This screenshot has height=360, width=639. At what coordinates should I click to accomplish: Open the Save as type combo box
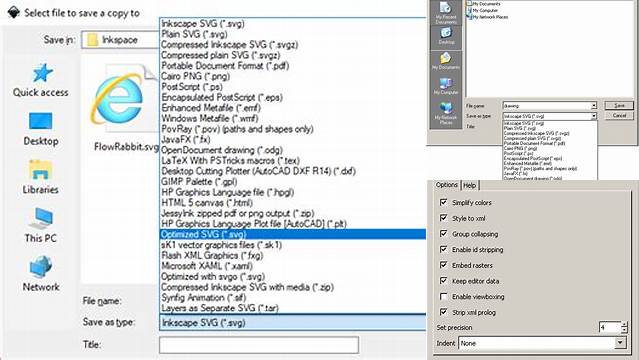pyautogui.click(x=292, y=322)
